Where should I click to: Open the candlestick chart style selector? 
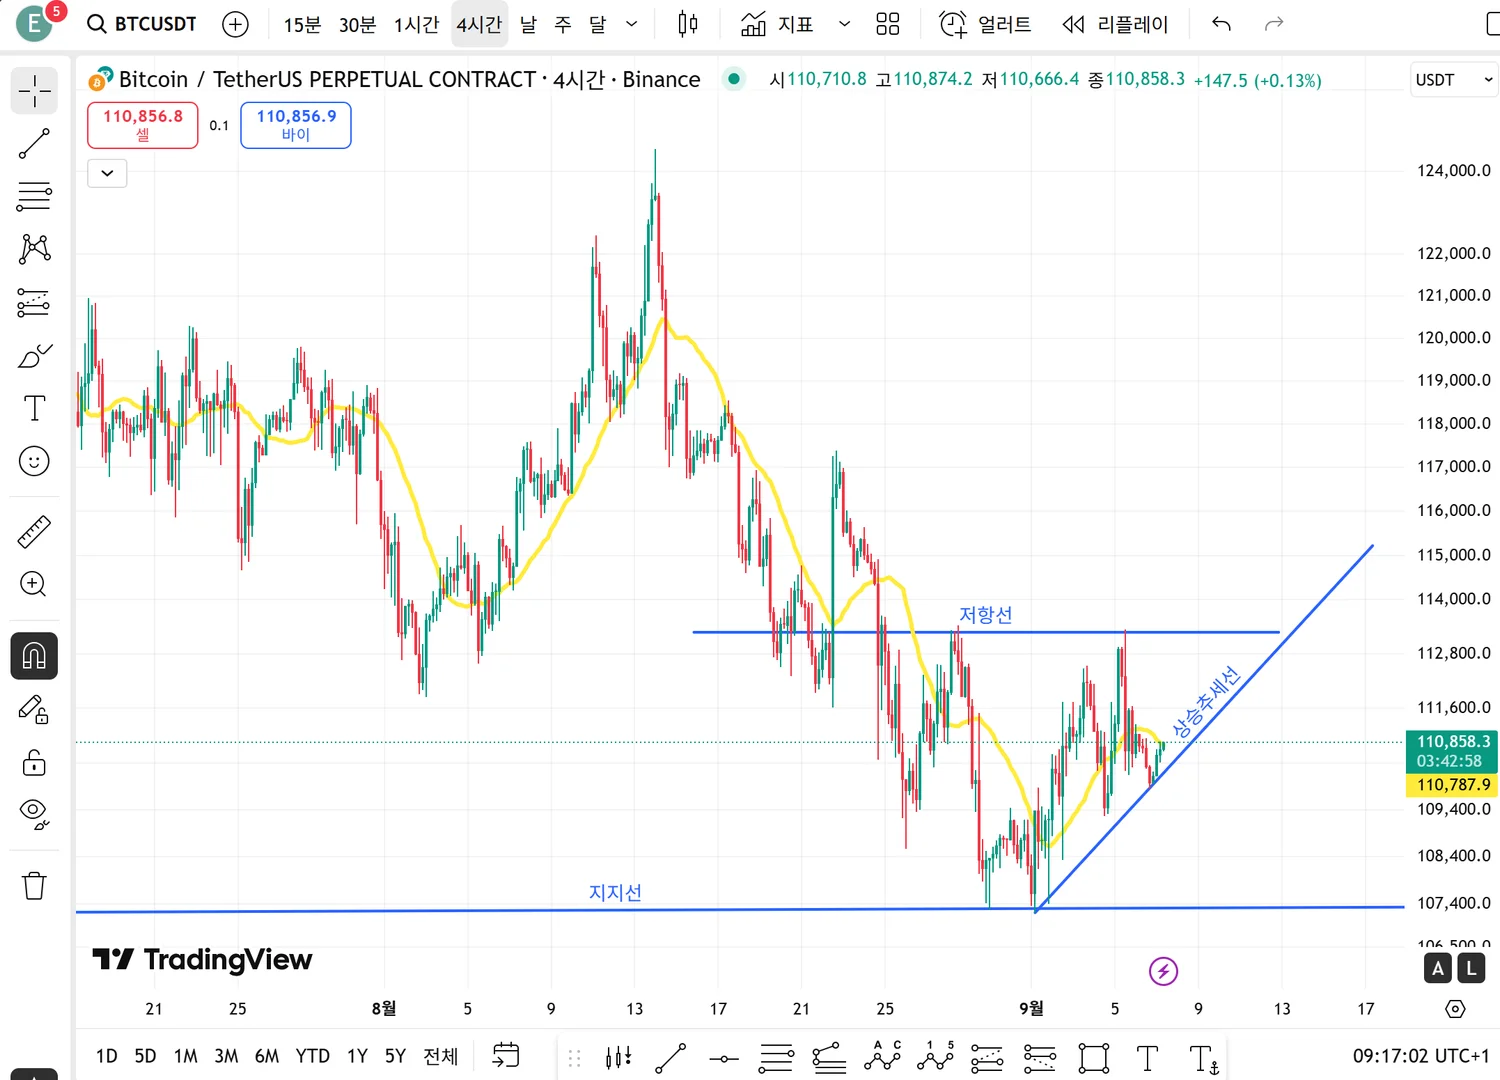pos(688,24)
